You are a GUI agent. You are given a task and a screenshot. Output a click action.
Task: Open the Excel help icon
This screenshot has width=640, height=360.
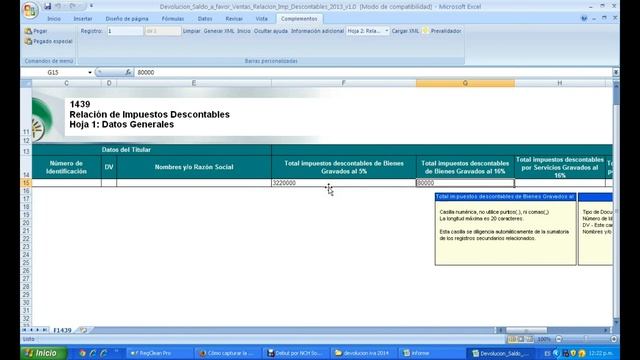[x=584, y=18]
